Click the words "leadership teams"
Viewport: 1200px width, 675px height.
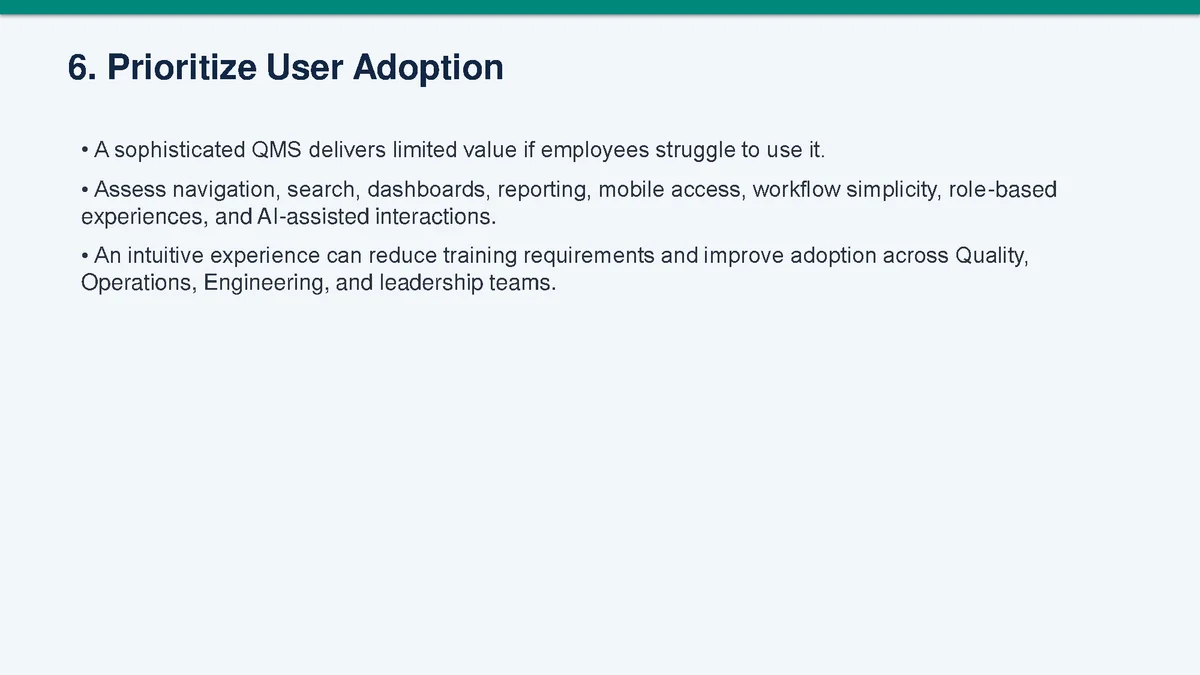click(467, 282)
